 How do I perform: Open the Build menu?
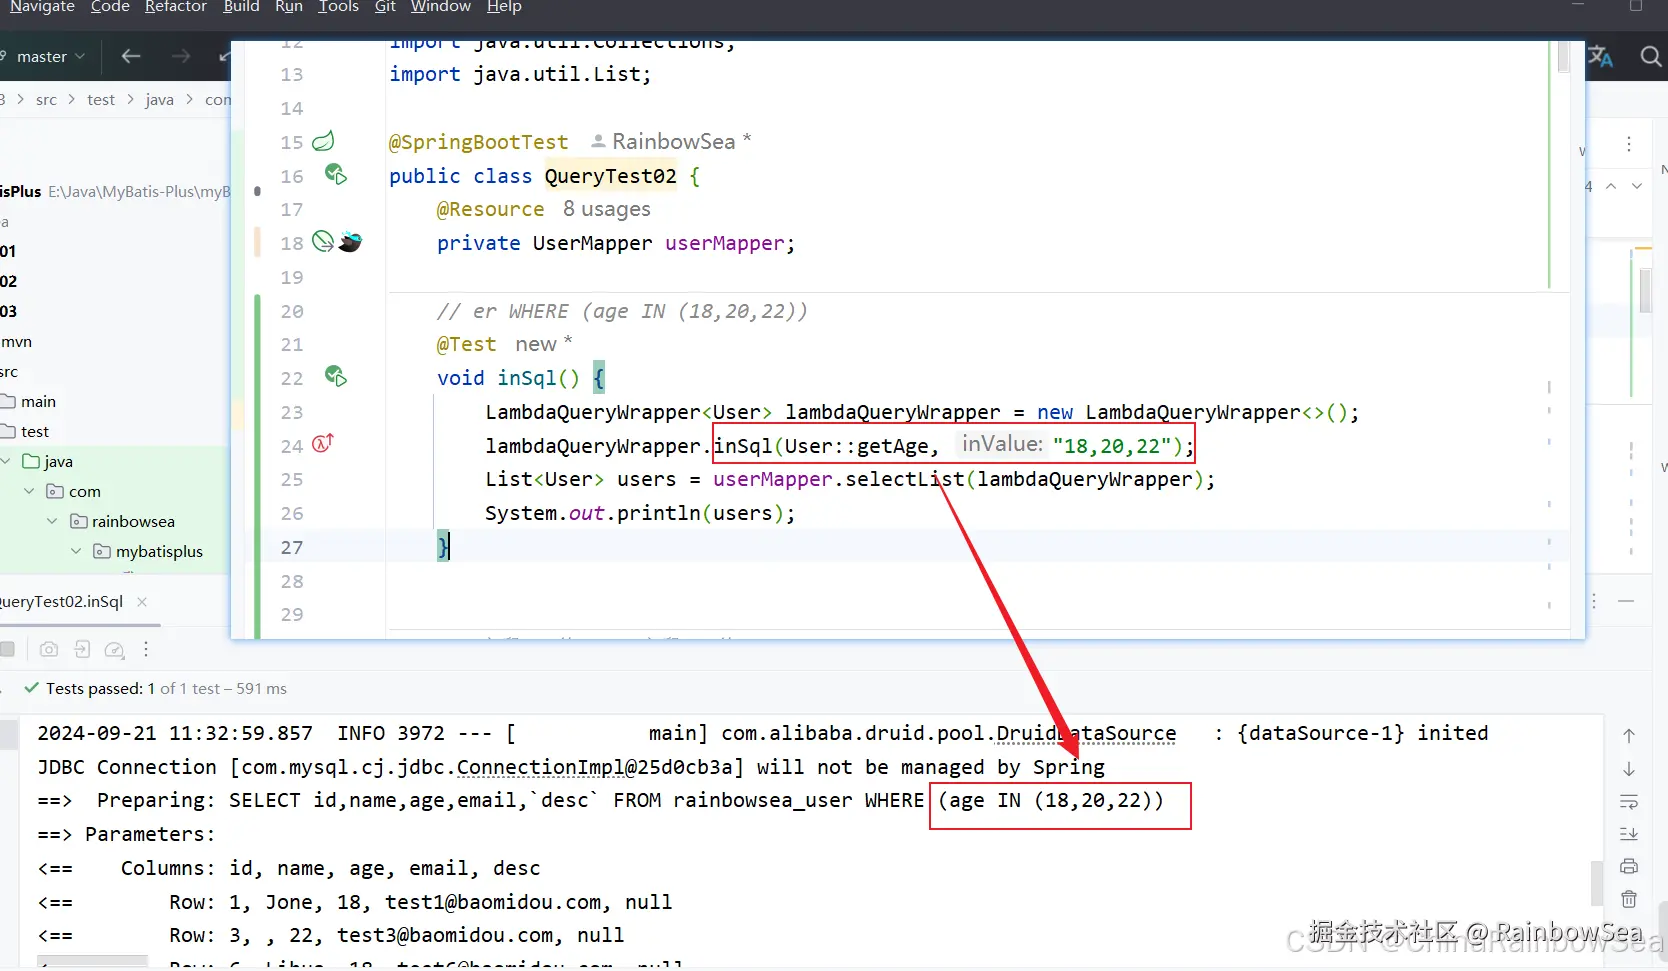click(241, 7)
